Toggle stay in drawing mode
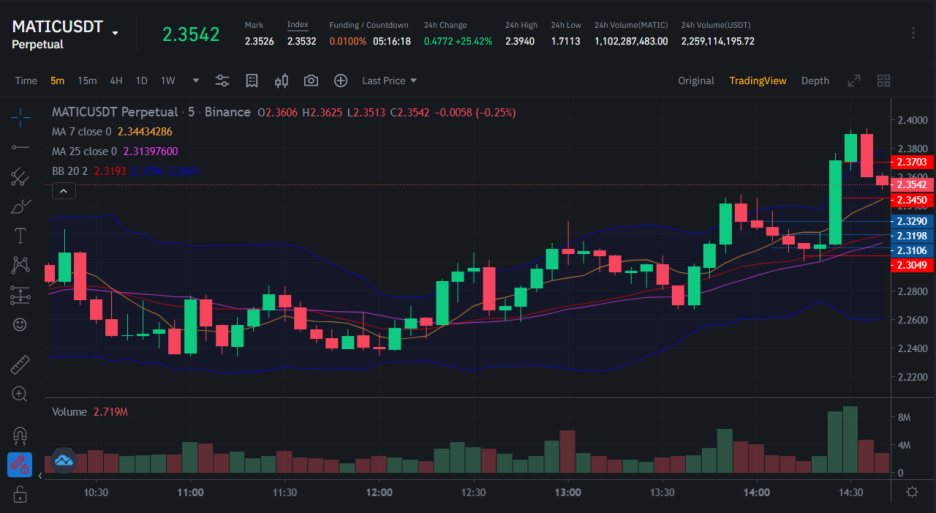Image resolution: width=936 pixels, height=513 pixels. coord(20,465)
